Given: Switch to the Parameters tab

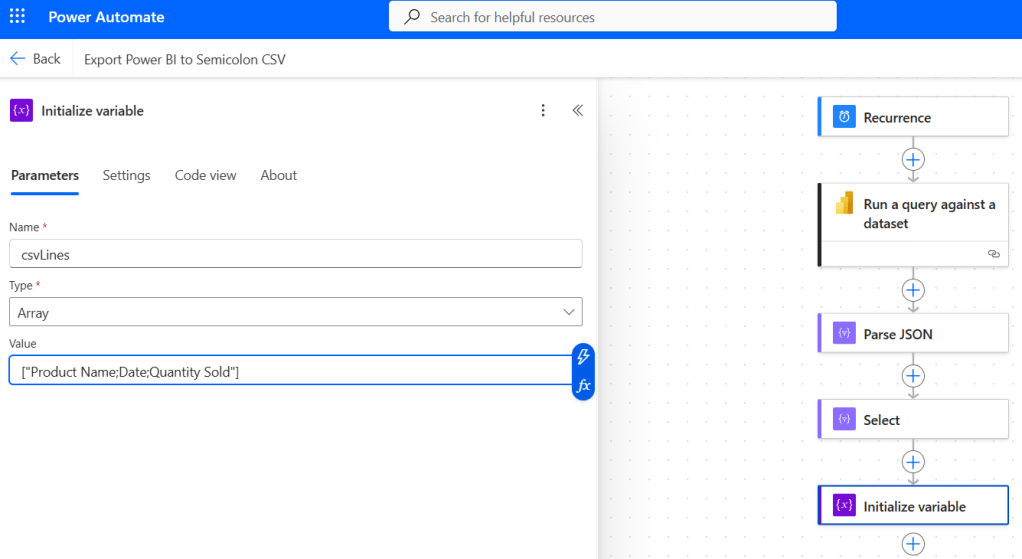Looking at the screenshot, I should [45, 175].
